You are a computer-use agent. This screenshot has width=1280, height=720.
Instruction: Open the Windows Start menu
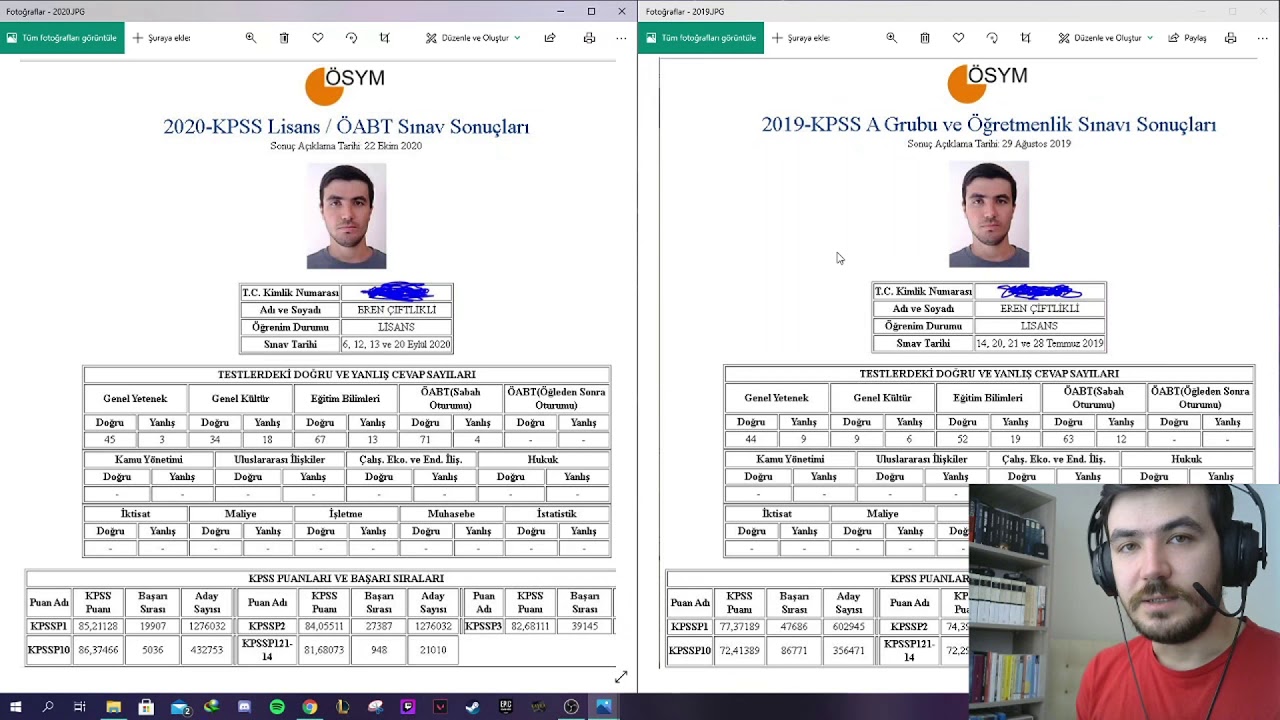coord(15,707)
